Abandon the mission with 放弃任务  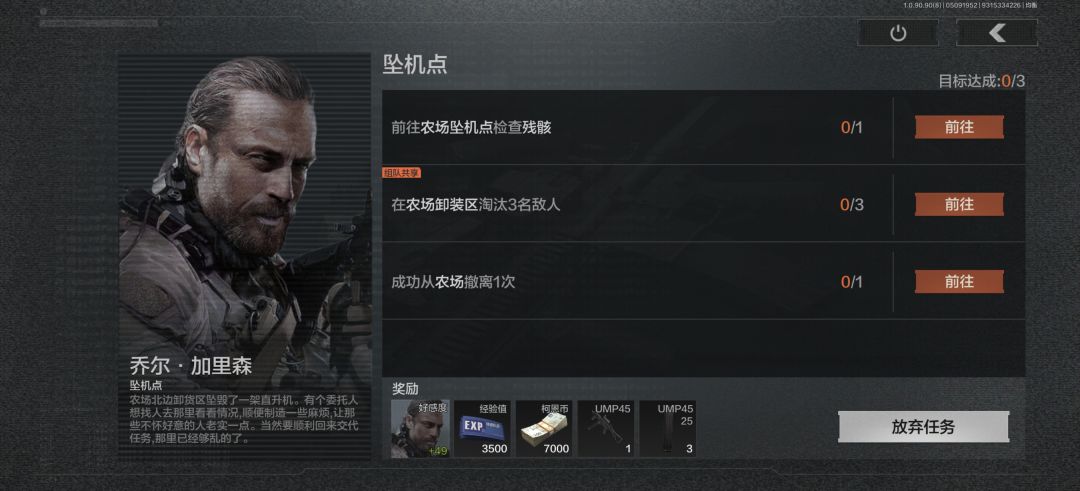[924, 427]
